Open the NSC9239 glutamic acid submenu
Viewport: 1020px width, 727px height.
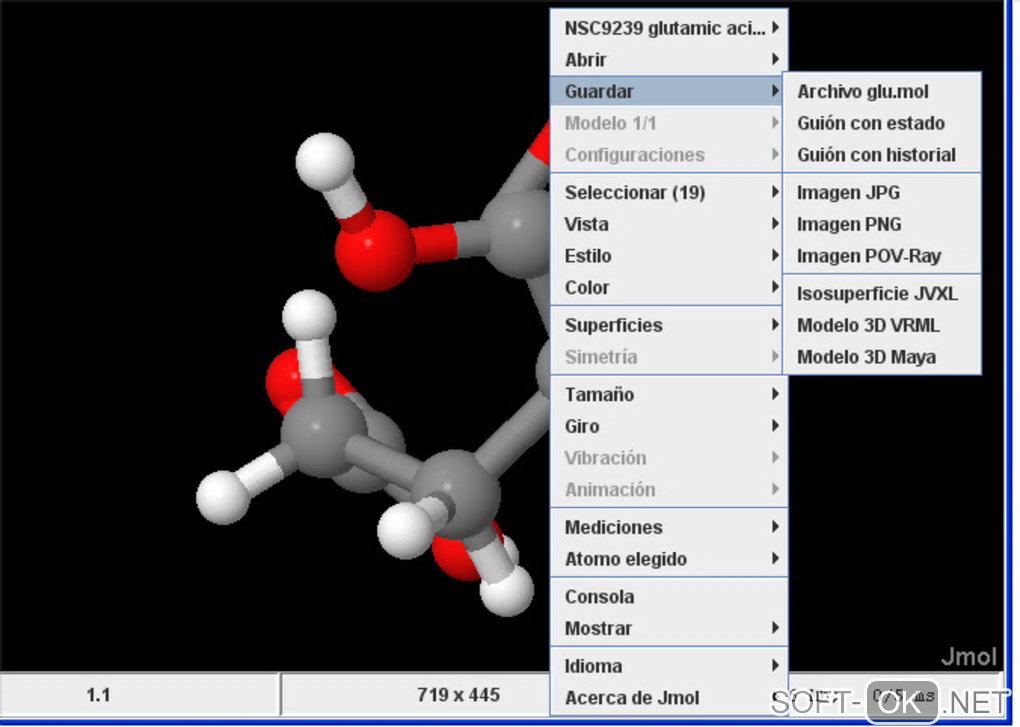[669, 28]
